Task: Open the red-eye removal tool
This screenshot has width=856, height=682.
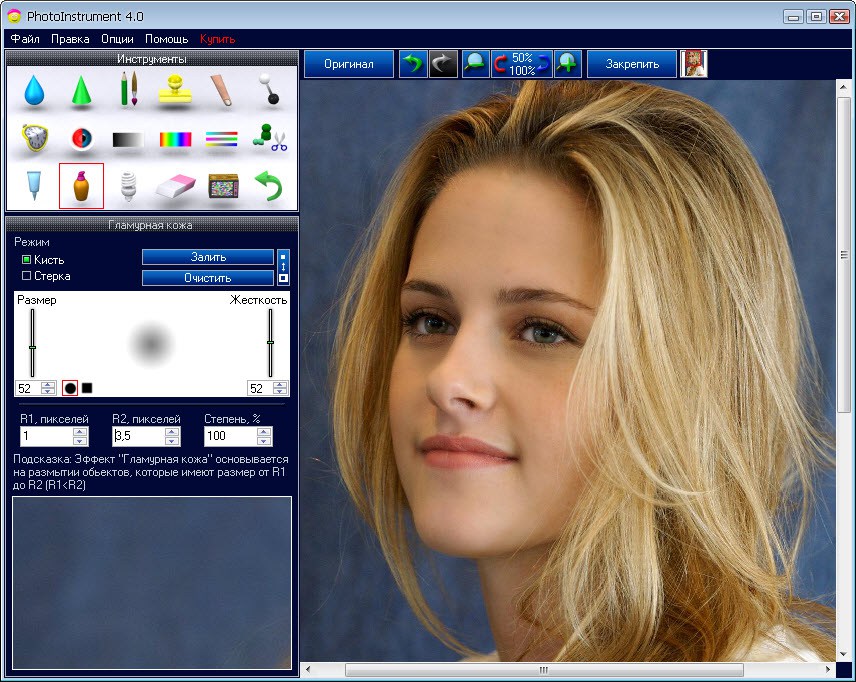Action: 80,137
